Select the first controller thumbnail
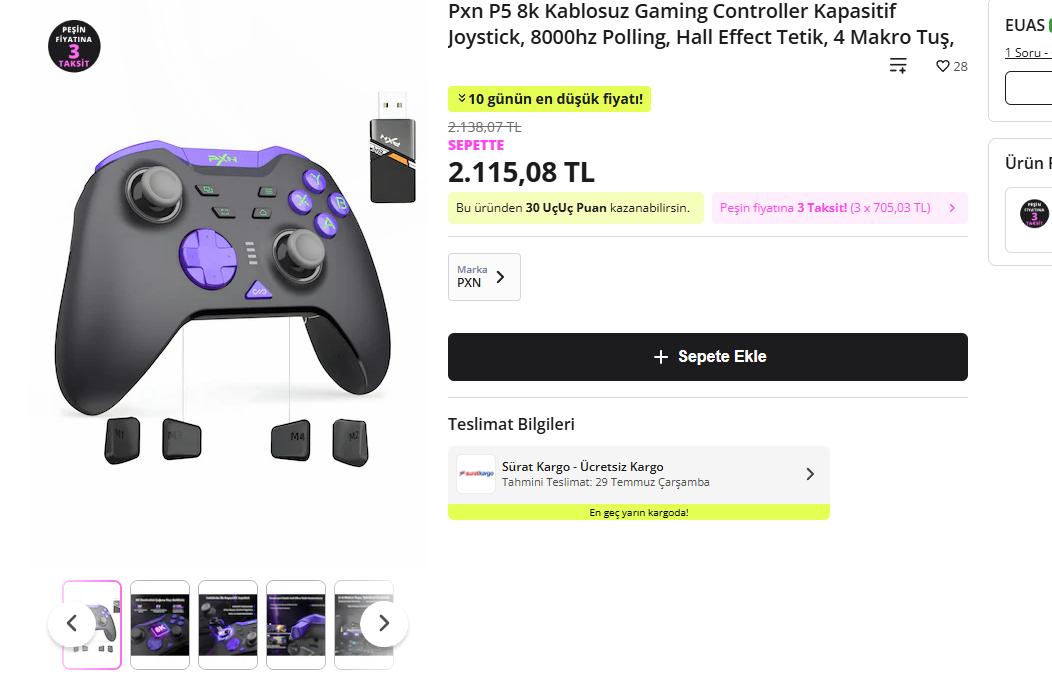The image size is (1052, 686). [92, 625]
